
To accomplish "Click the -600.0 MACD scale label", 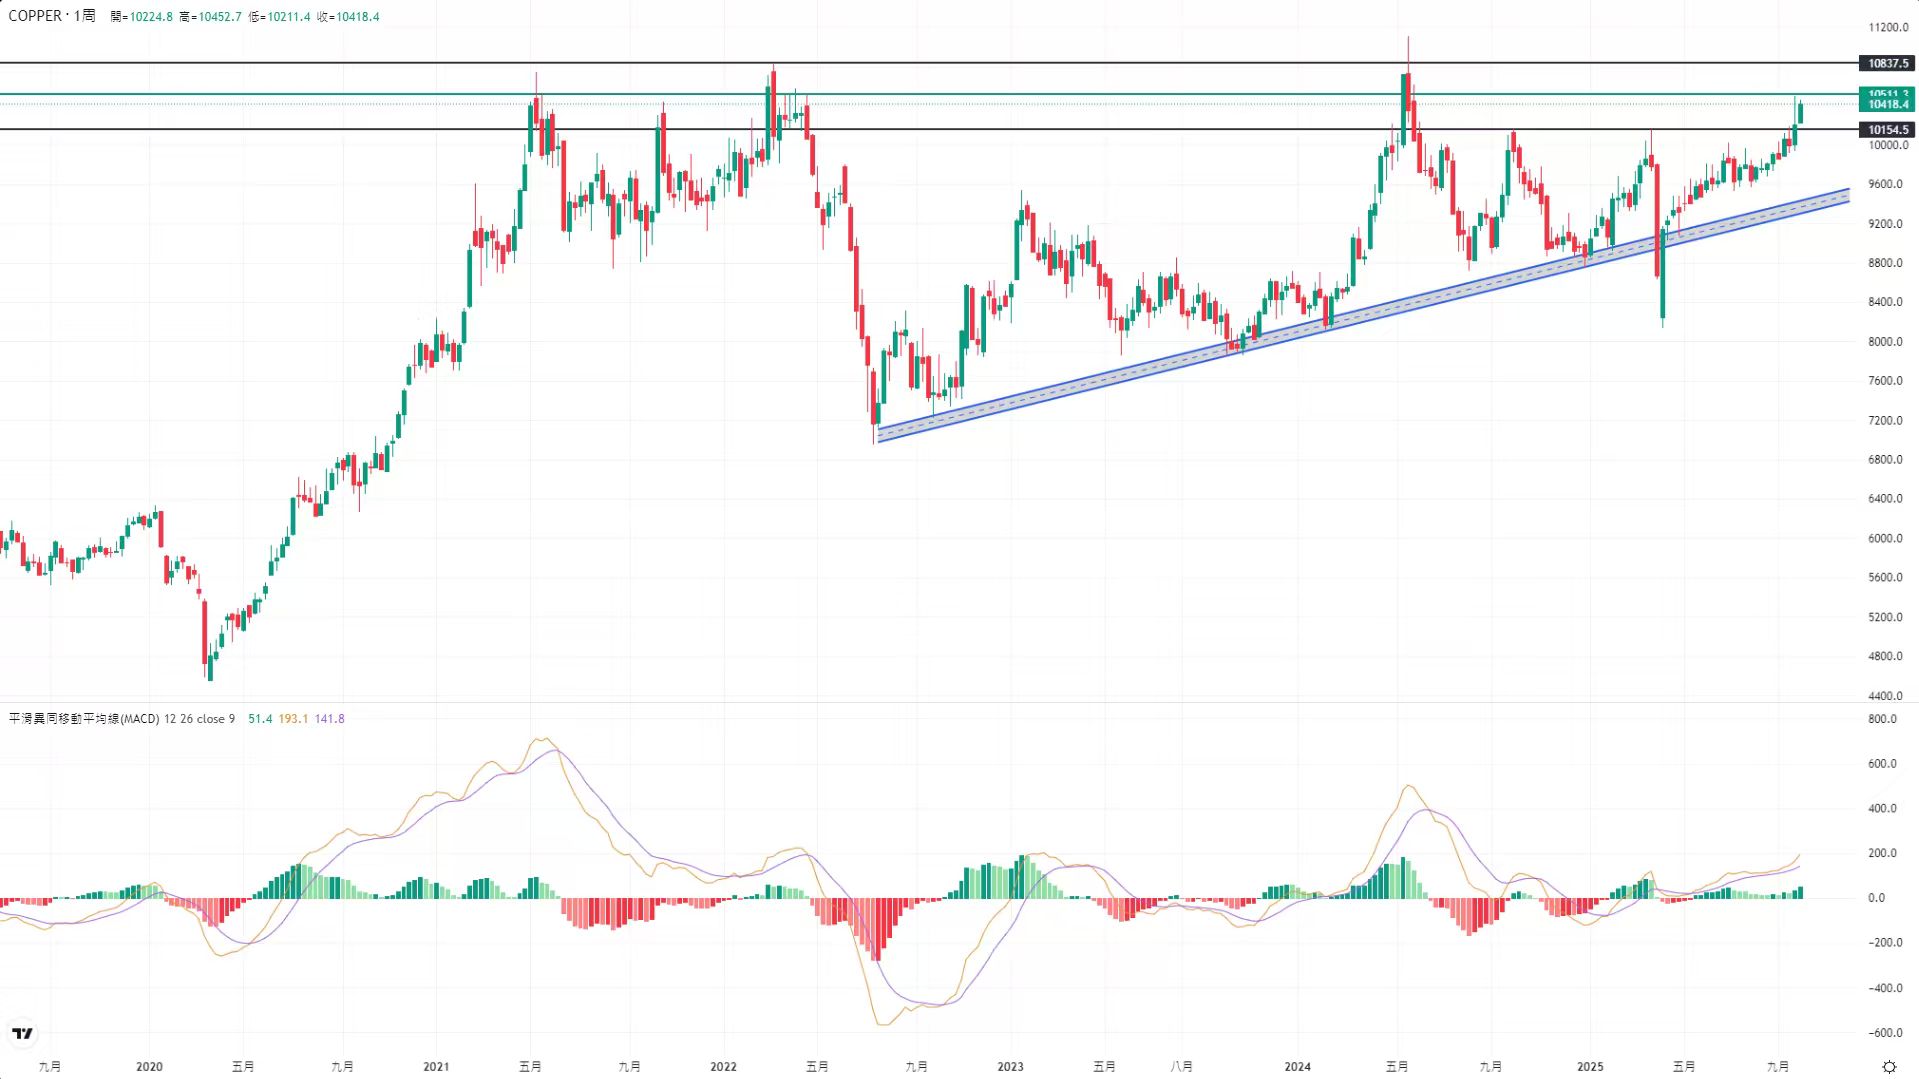I will (x=1884, y=1033).
